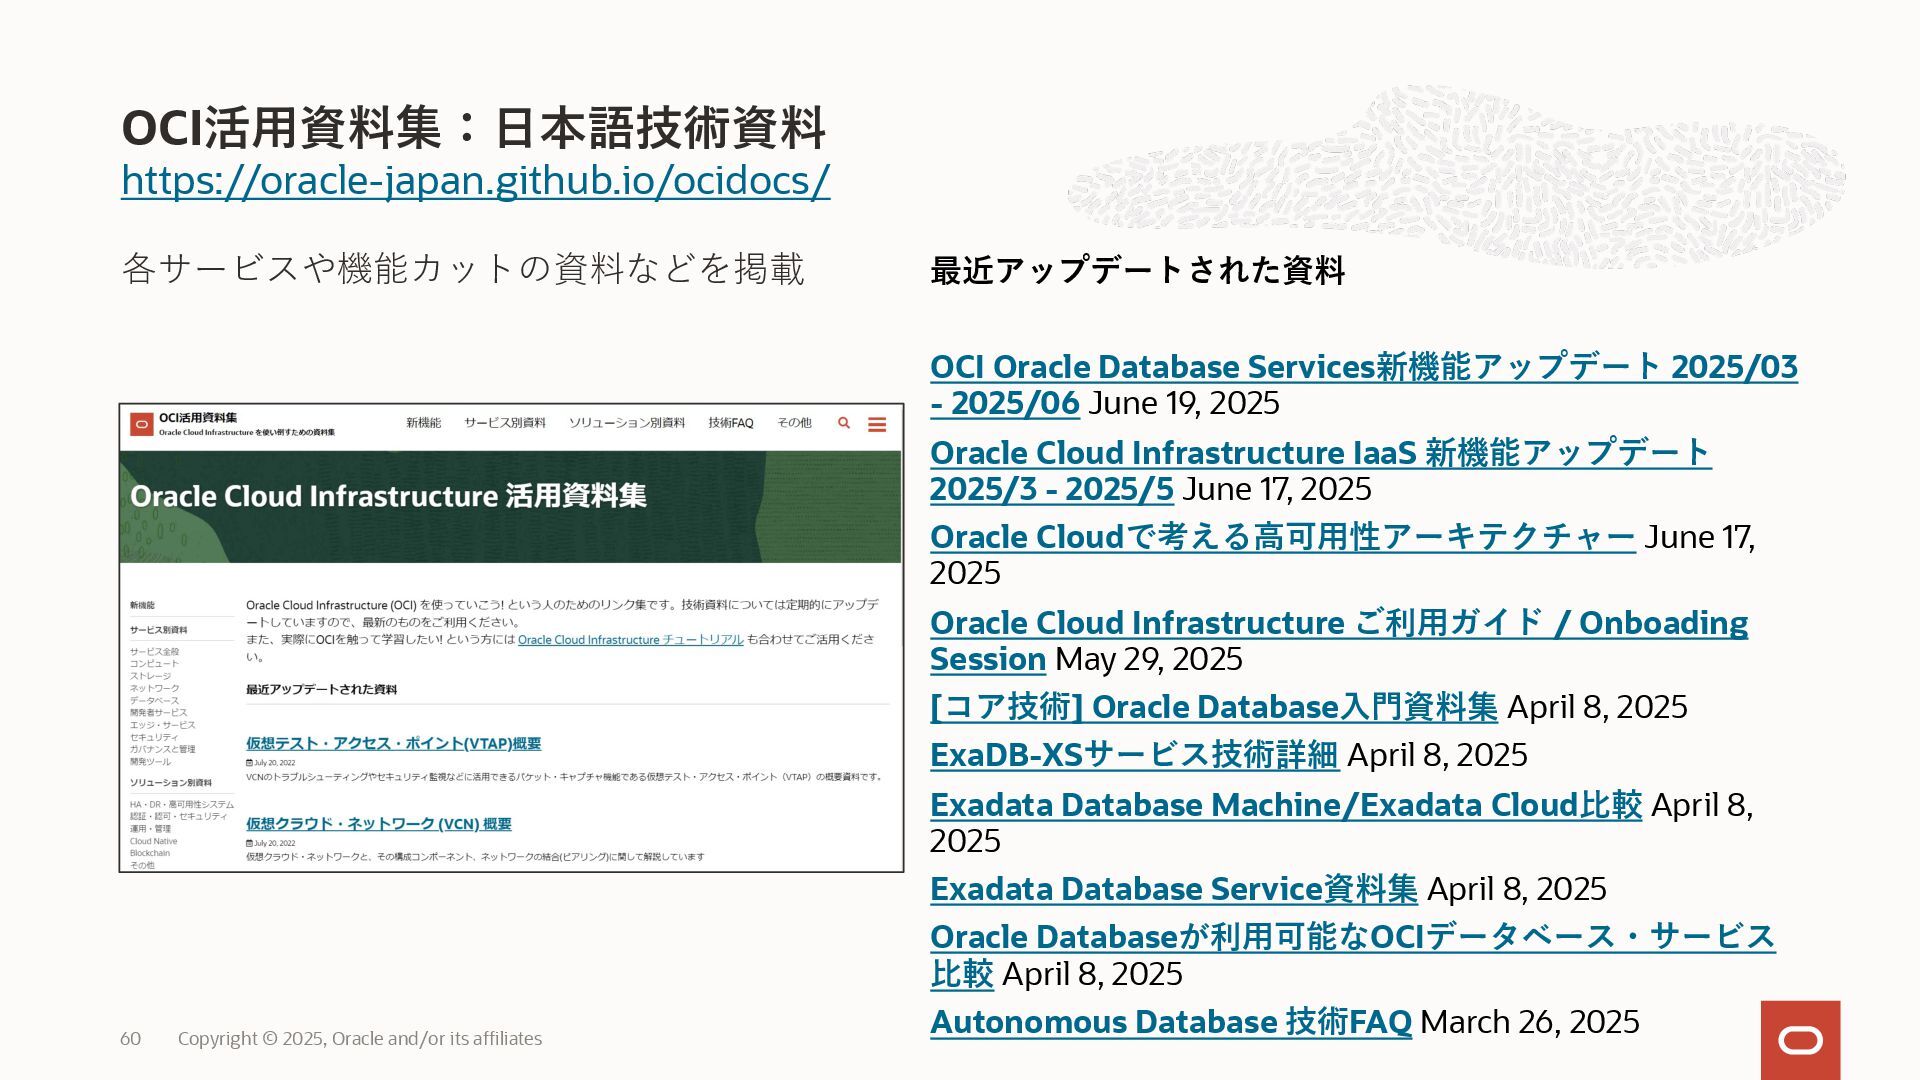Viewport: 1920px width, 1080px height.
Task: Open [コア技術] Oracle Database入門資料集 link
Action: (x=1214, y=707)
